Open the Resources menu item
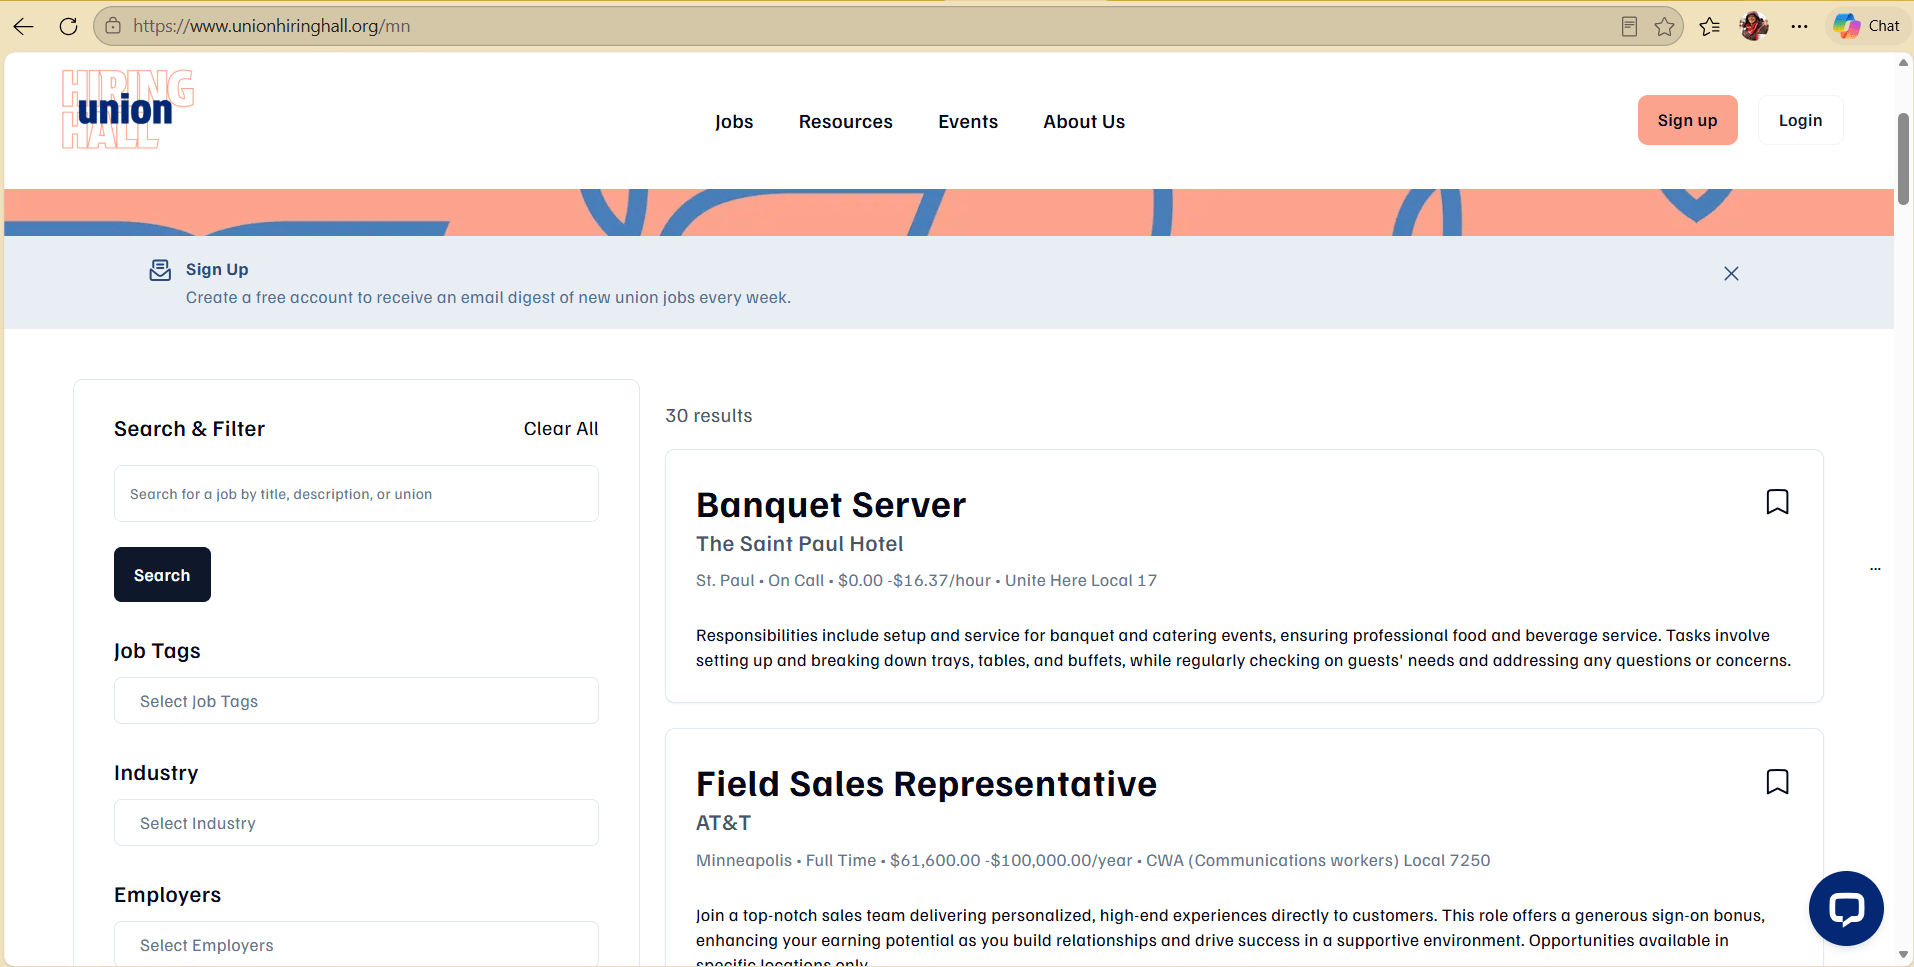 tap(845, 121)
